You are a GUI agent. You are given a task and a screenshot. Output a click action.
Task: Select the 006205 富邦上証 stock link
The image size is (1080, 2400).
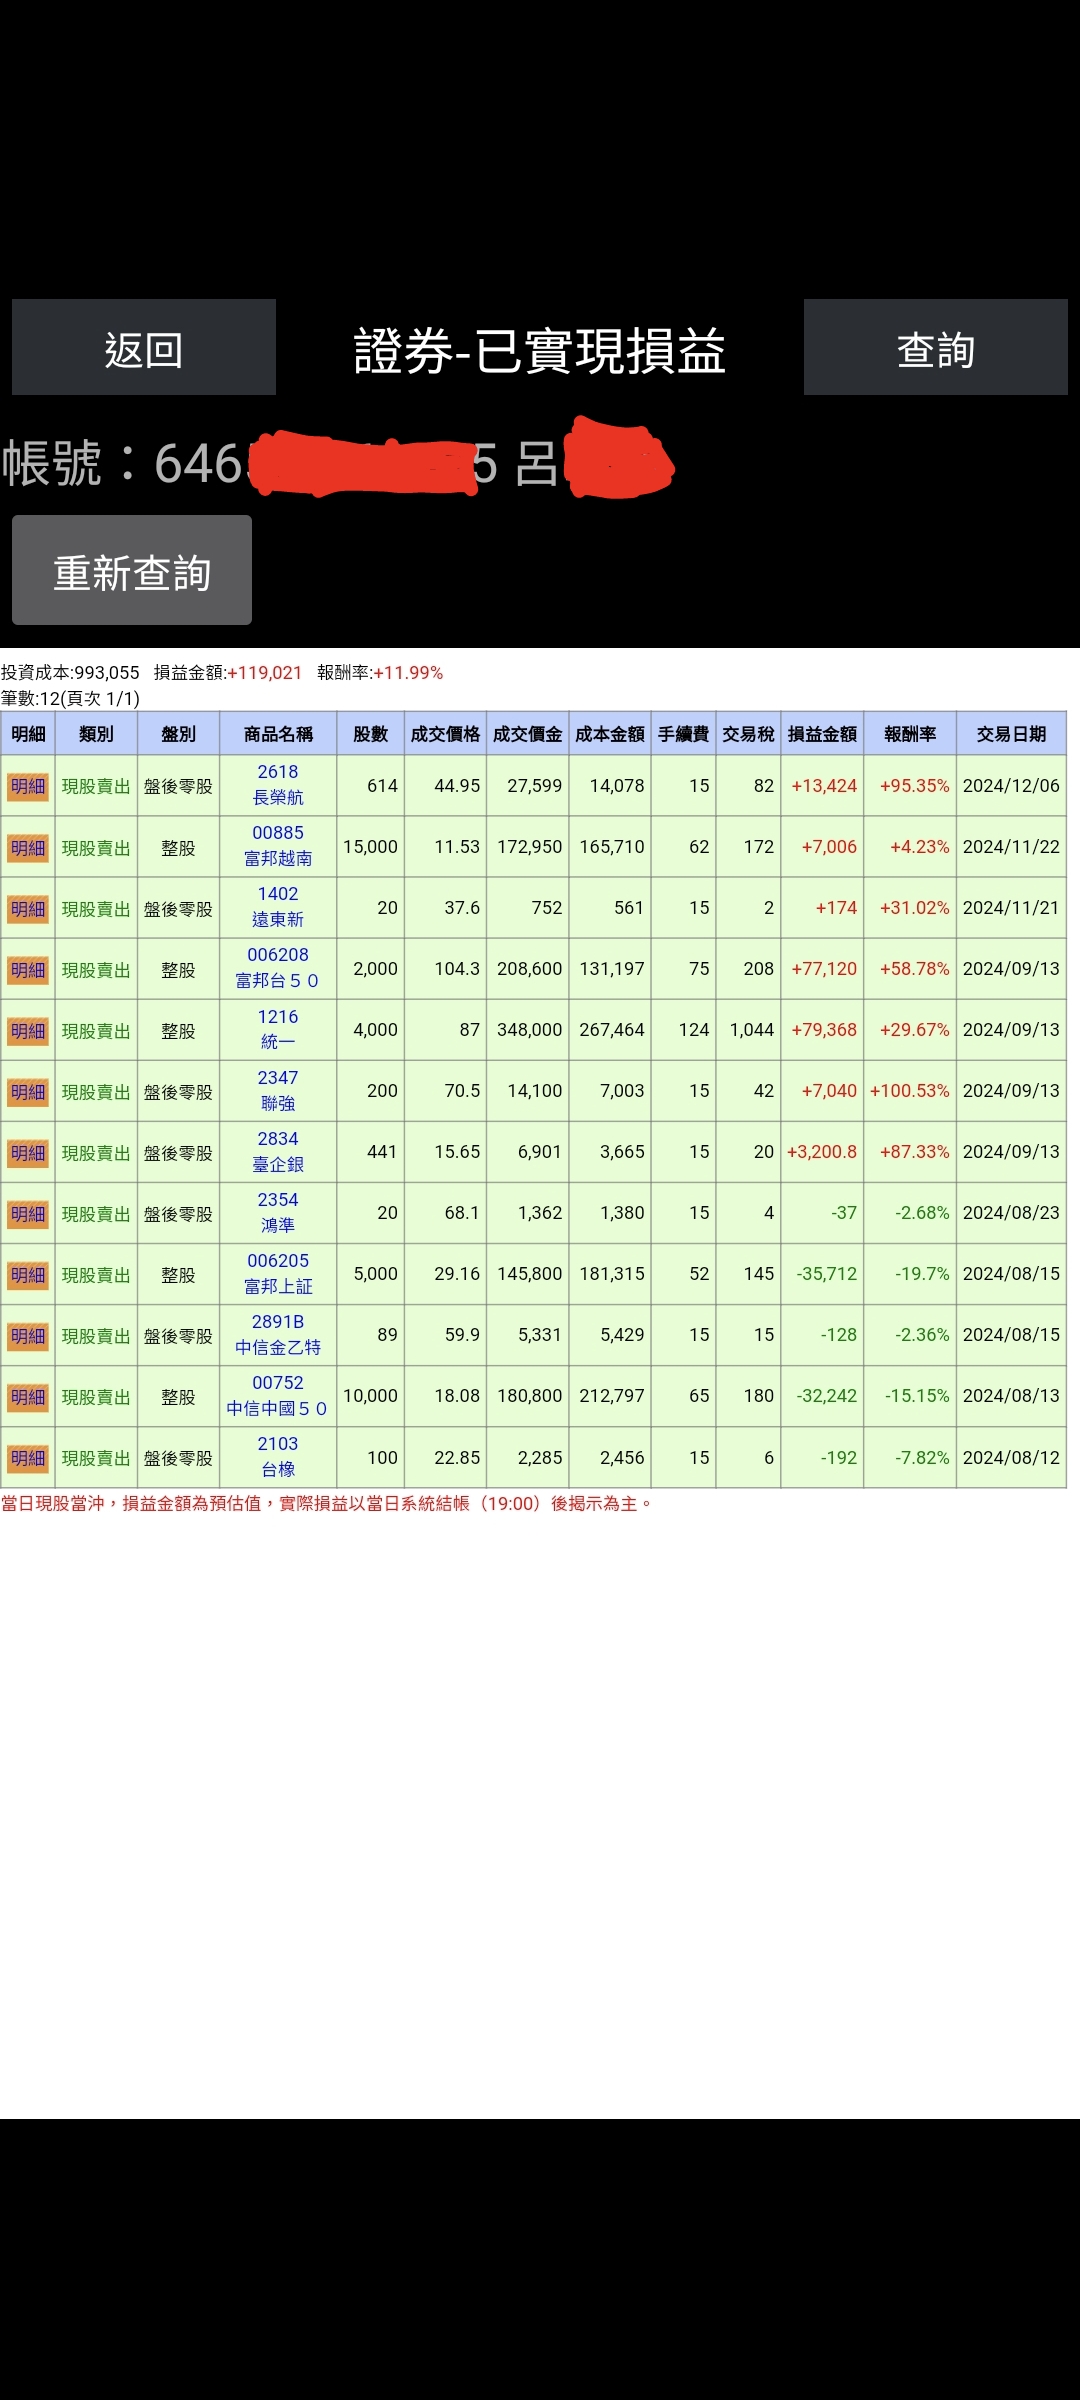[x=278, y=1273]
